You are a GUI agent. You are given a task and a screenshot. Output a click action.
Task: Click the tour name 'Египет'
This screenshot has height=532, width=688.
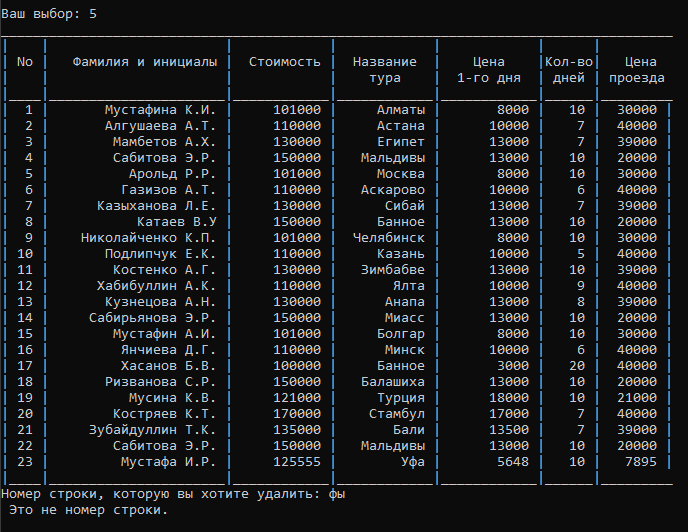pyautogui.click(x=401, y=142)
